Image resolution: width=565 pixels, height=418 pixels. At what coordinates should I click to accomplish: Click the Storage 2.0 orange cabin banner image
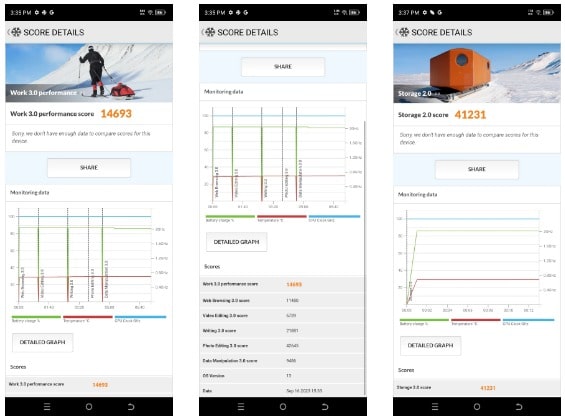click(477, 73)
